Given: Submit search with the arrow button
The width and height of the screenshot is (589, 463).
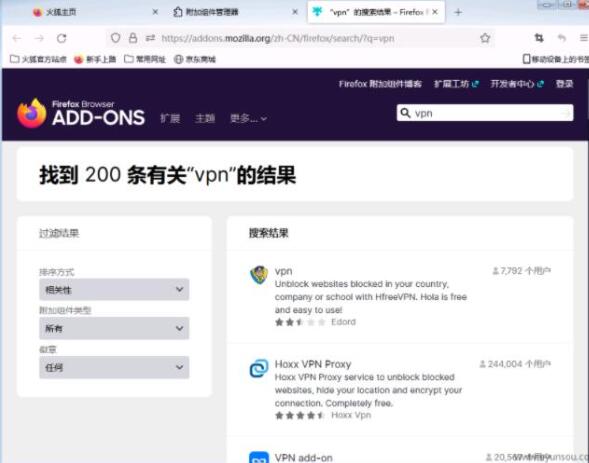Looking at the screenshot, I should [x=566, y=113].
